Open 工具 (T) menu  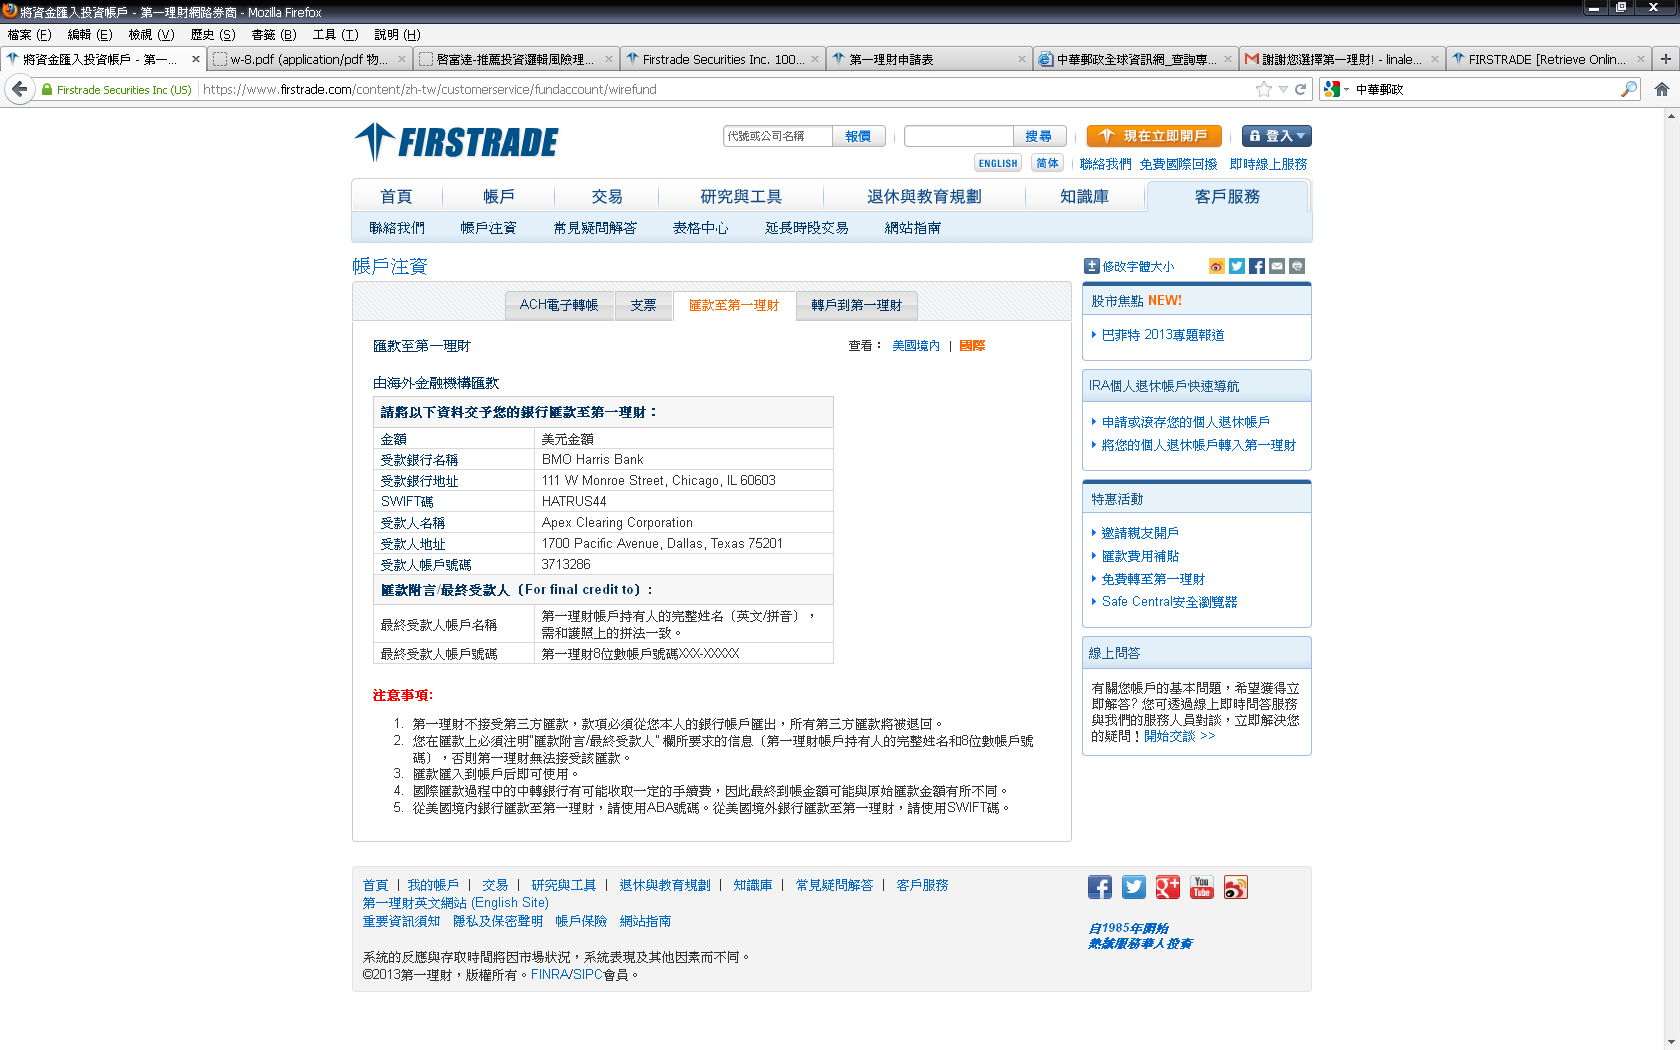pyautogui.click(x=335, y=34)
